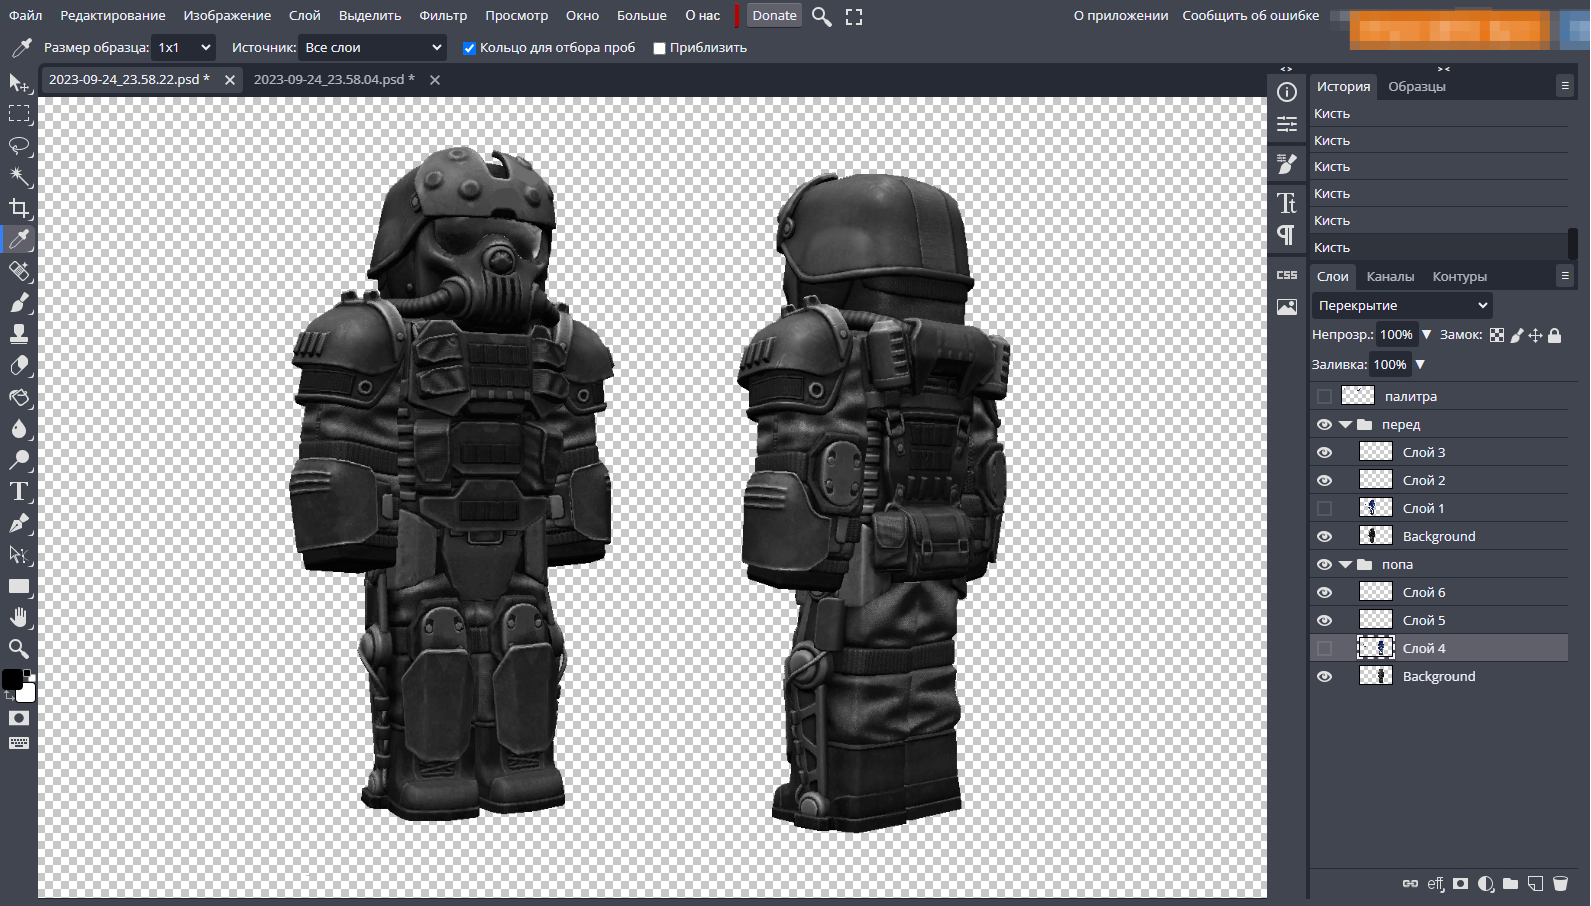Switch to the 'Каналы' tab

pos(1390,276)
